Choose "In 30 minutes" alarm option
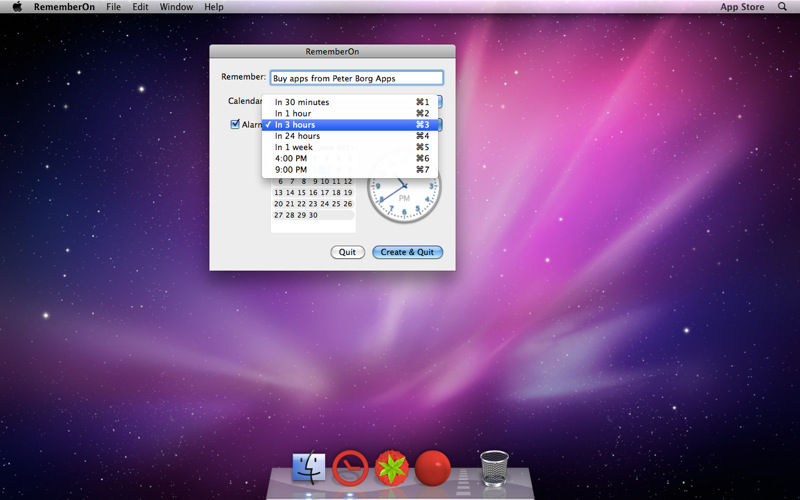Screen dimensions: 800x500 click(x=350, y=102)
